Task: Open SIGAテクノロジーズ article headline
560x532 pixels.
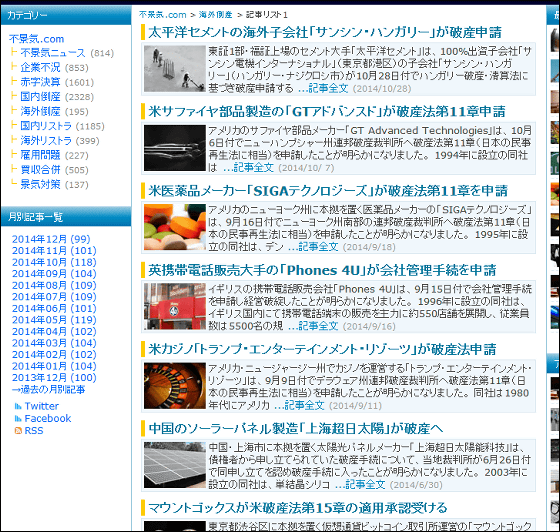Action: tap(328, 191)
